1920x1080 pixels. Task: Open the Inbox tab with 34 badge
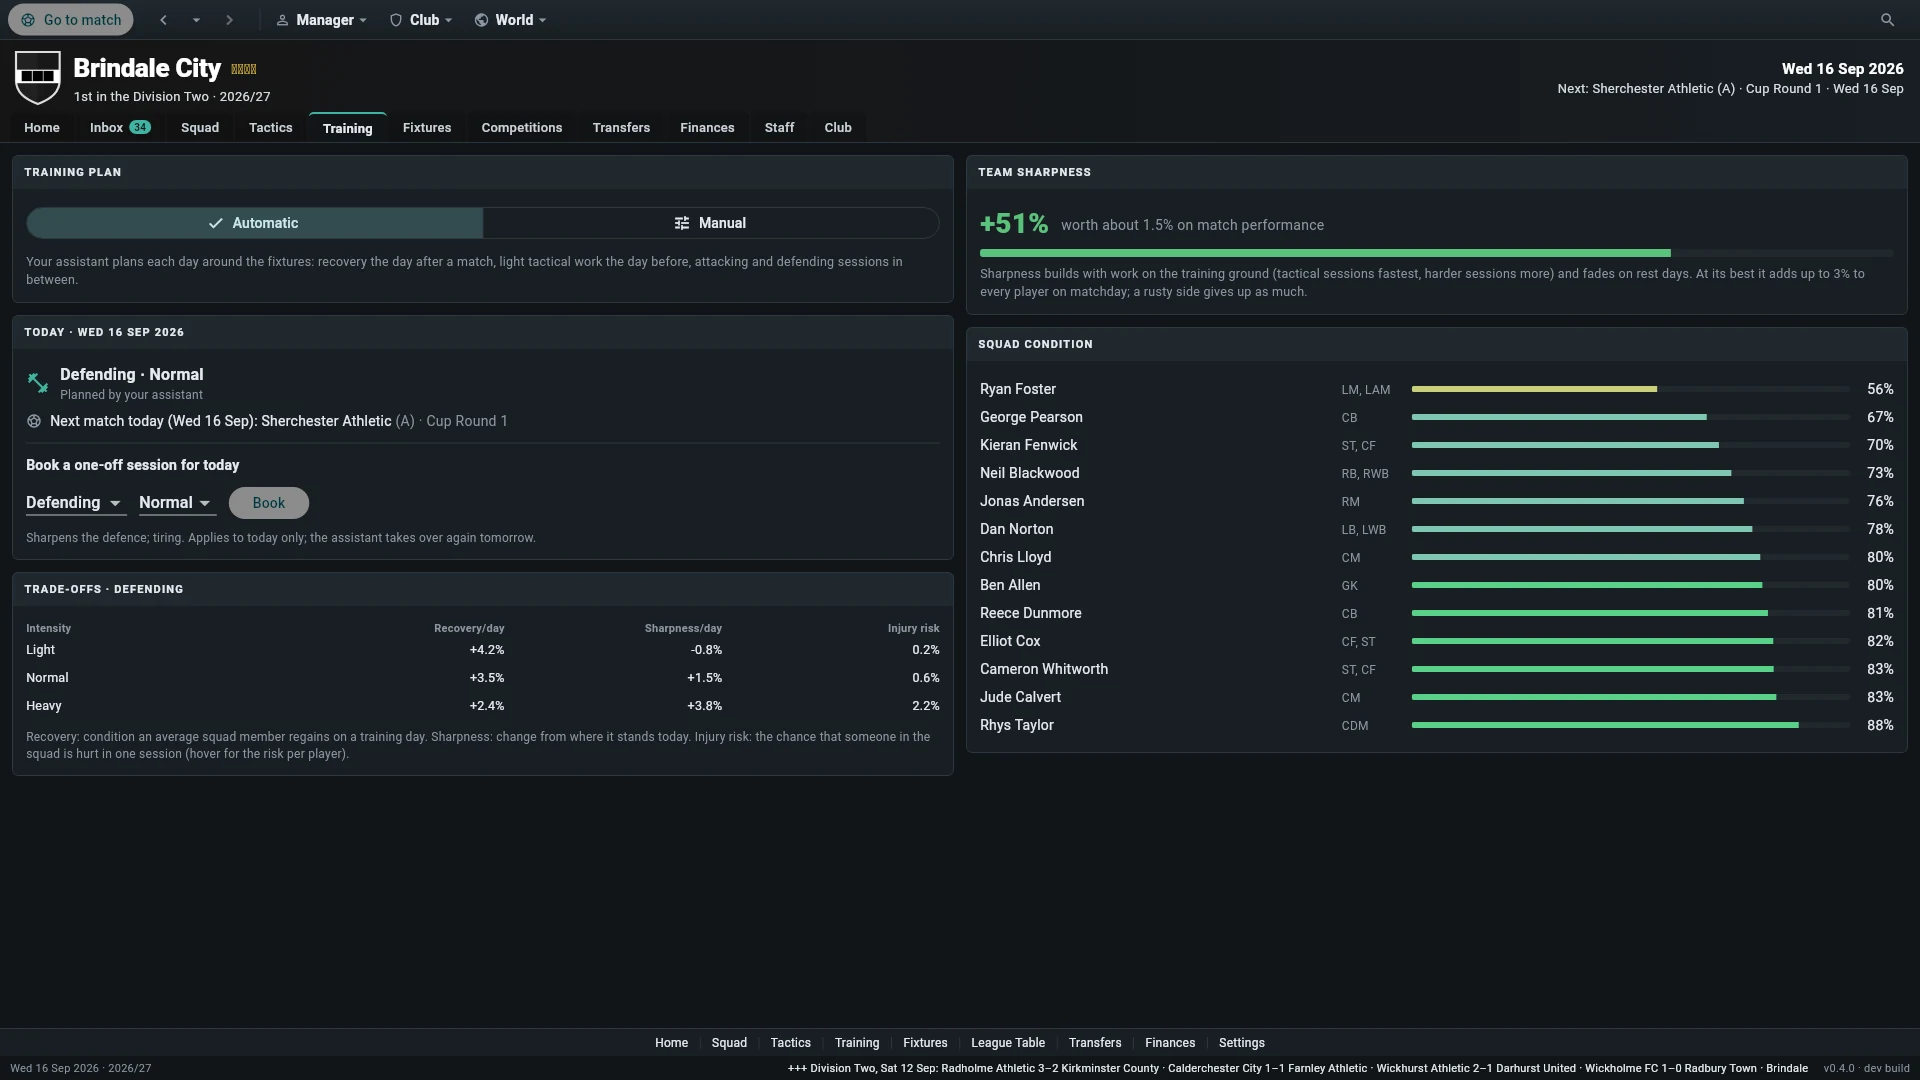coord(120,128)
